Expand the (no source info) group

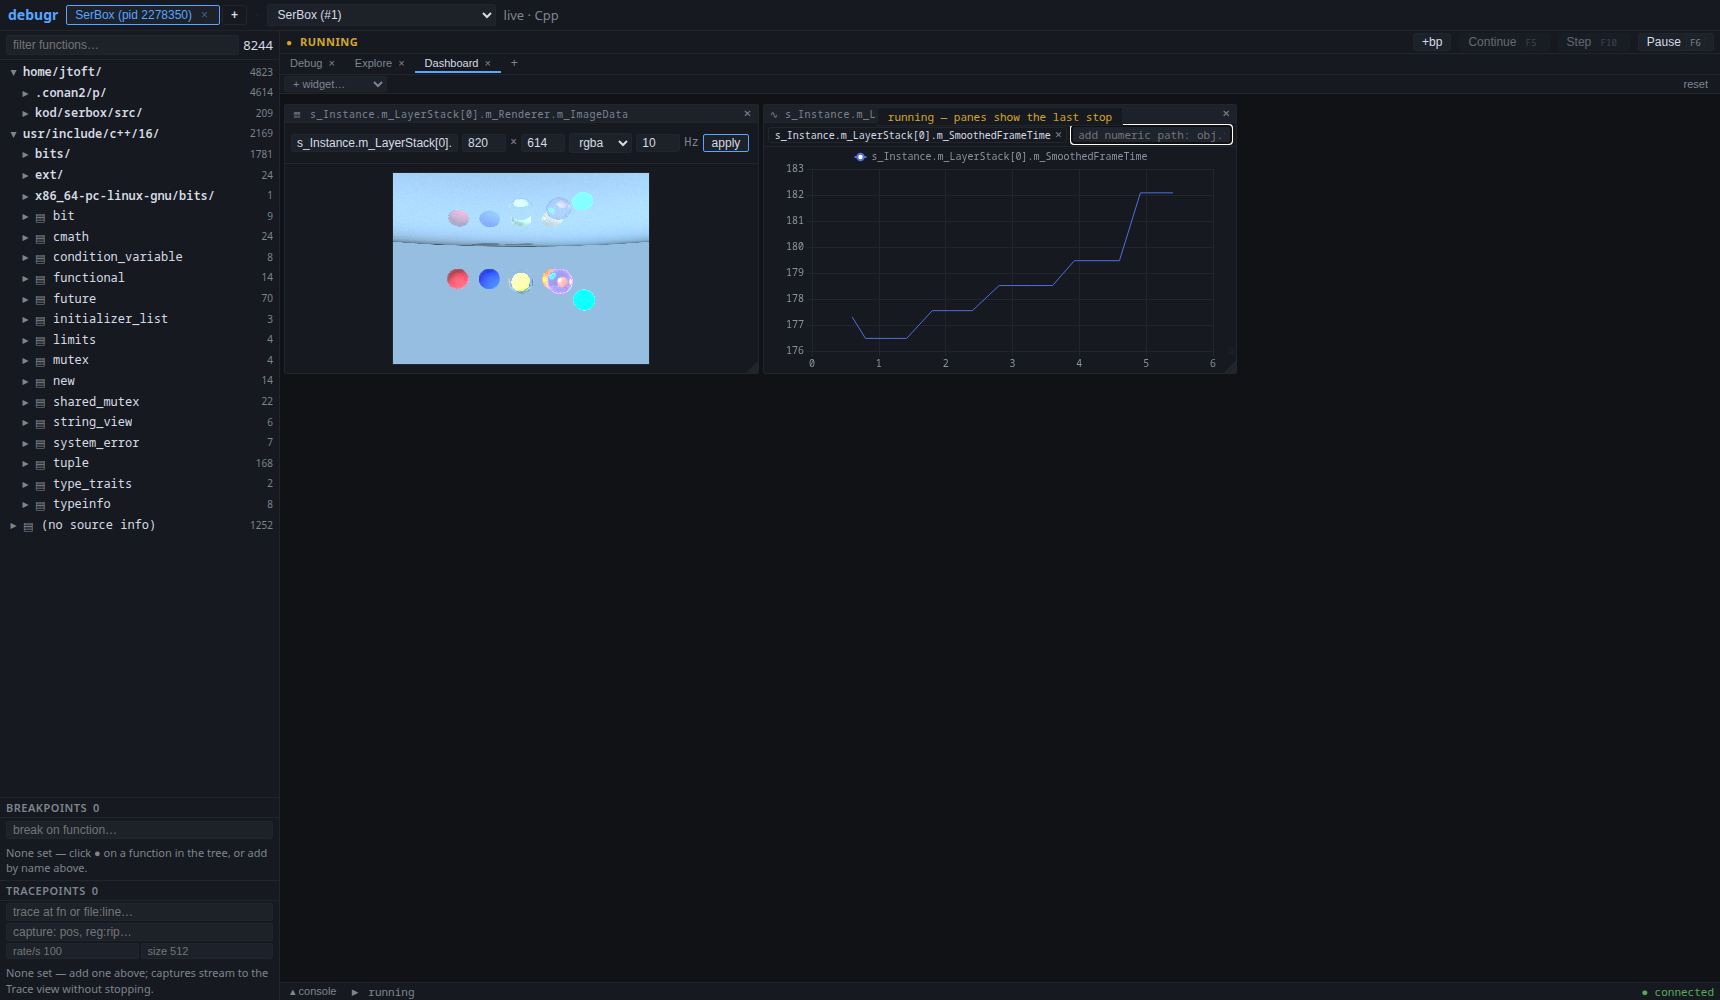13,525
